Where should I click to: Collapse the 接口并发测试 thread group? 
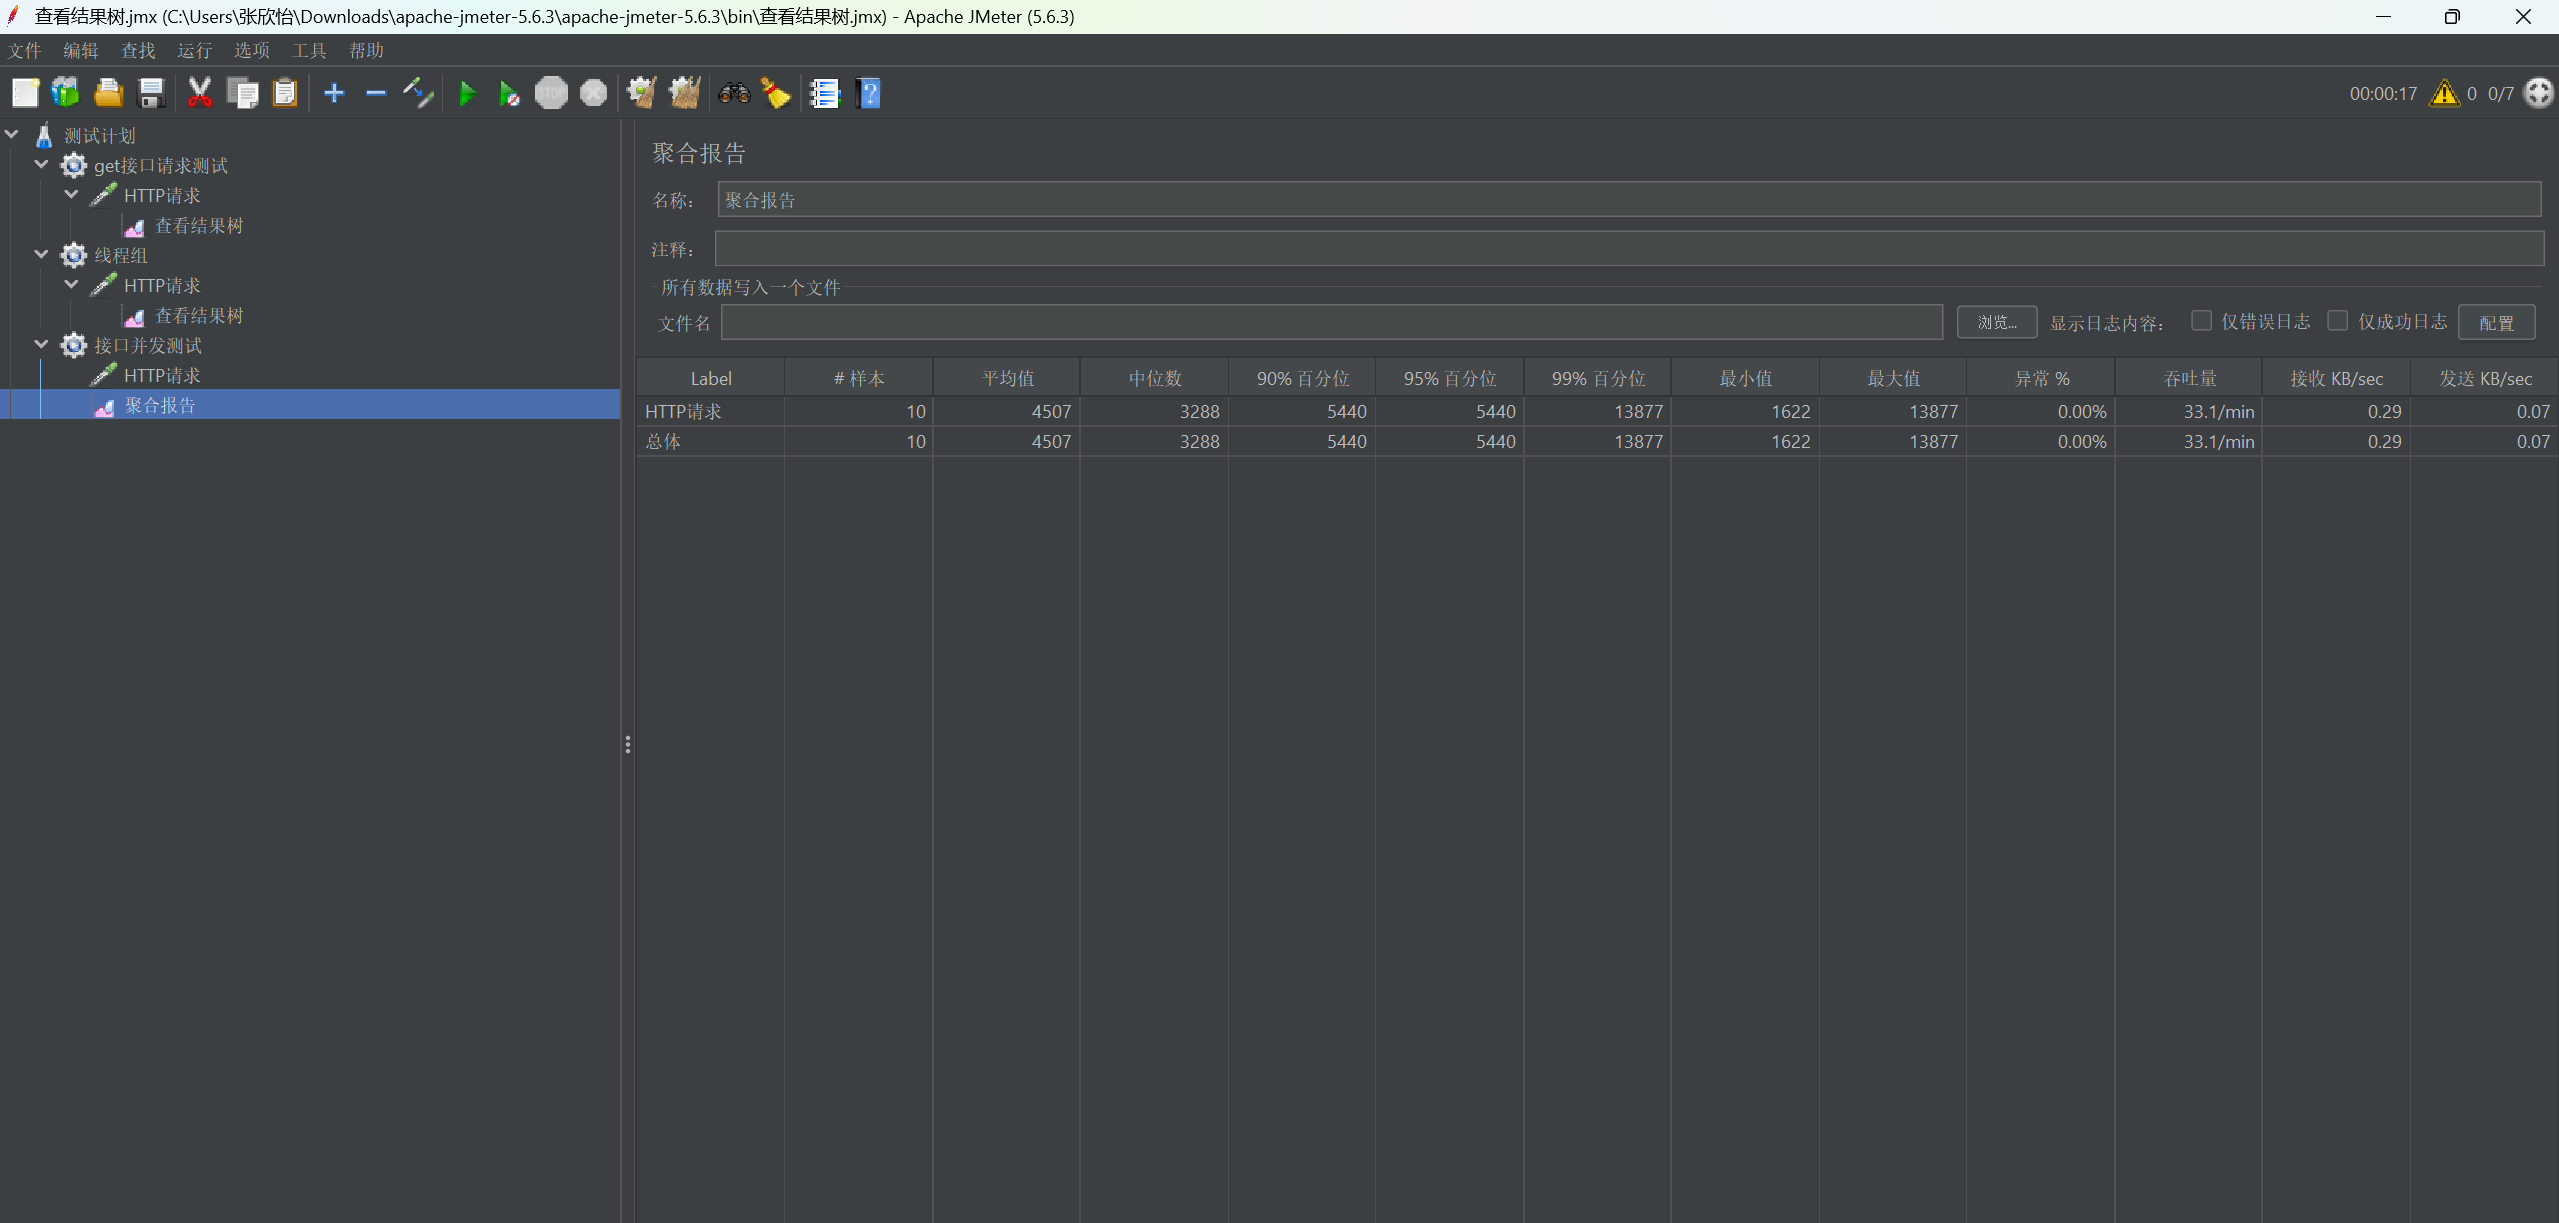tap(41, 344)
